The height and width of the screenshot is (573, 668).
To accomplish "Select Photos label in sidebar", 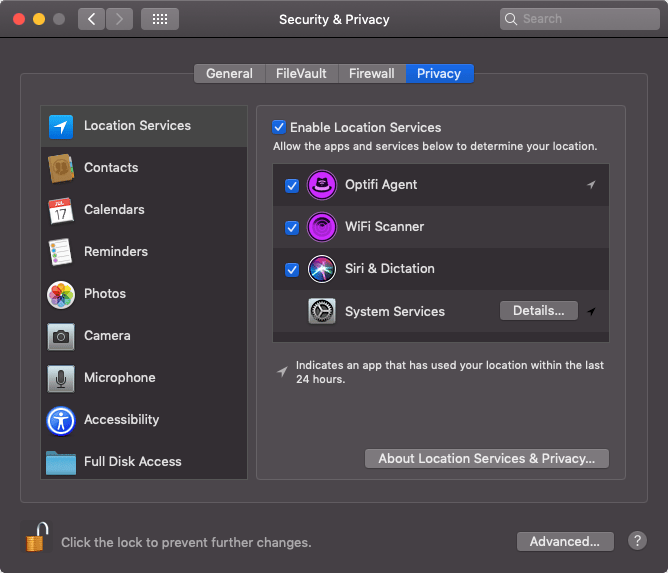I will (105, 294).
